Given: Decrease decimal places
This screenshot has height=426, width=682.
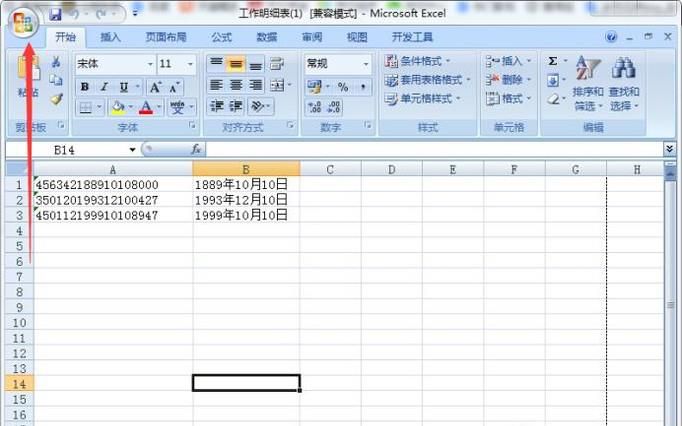Looking at the screenshot, I should [334, 107].
